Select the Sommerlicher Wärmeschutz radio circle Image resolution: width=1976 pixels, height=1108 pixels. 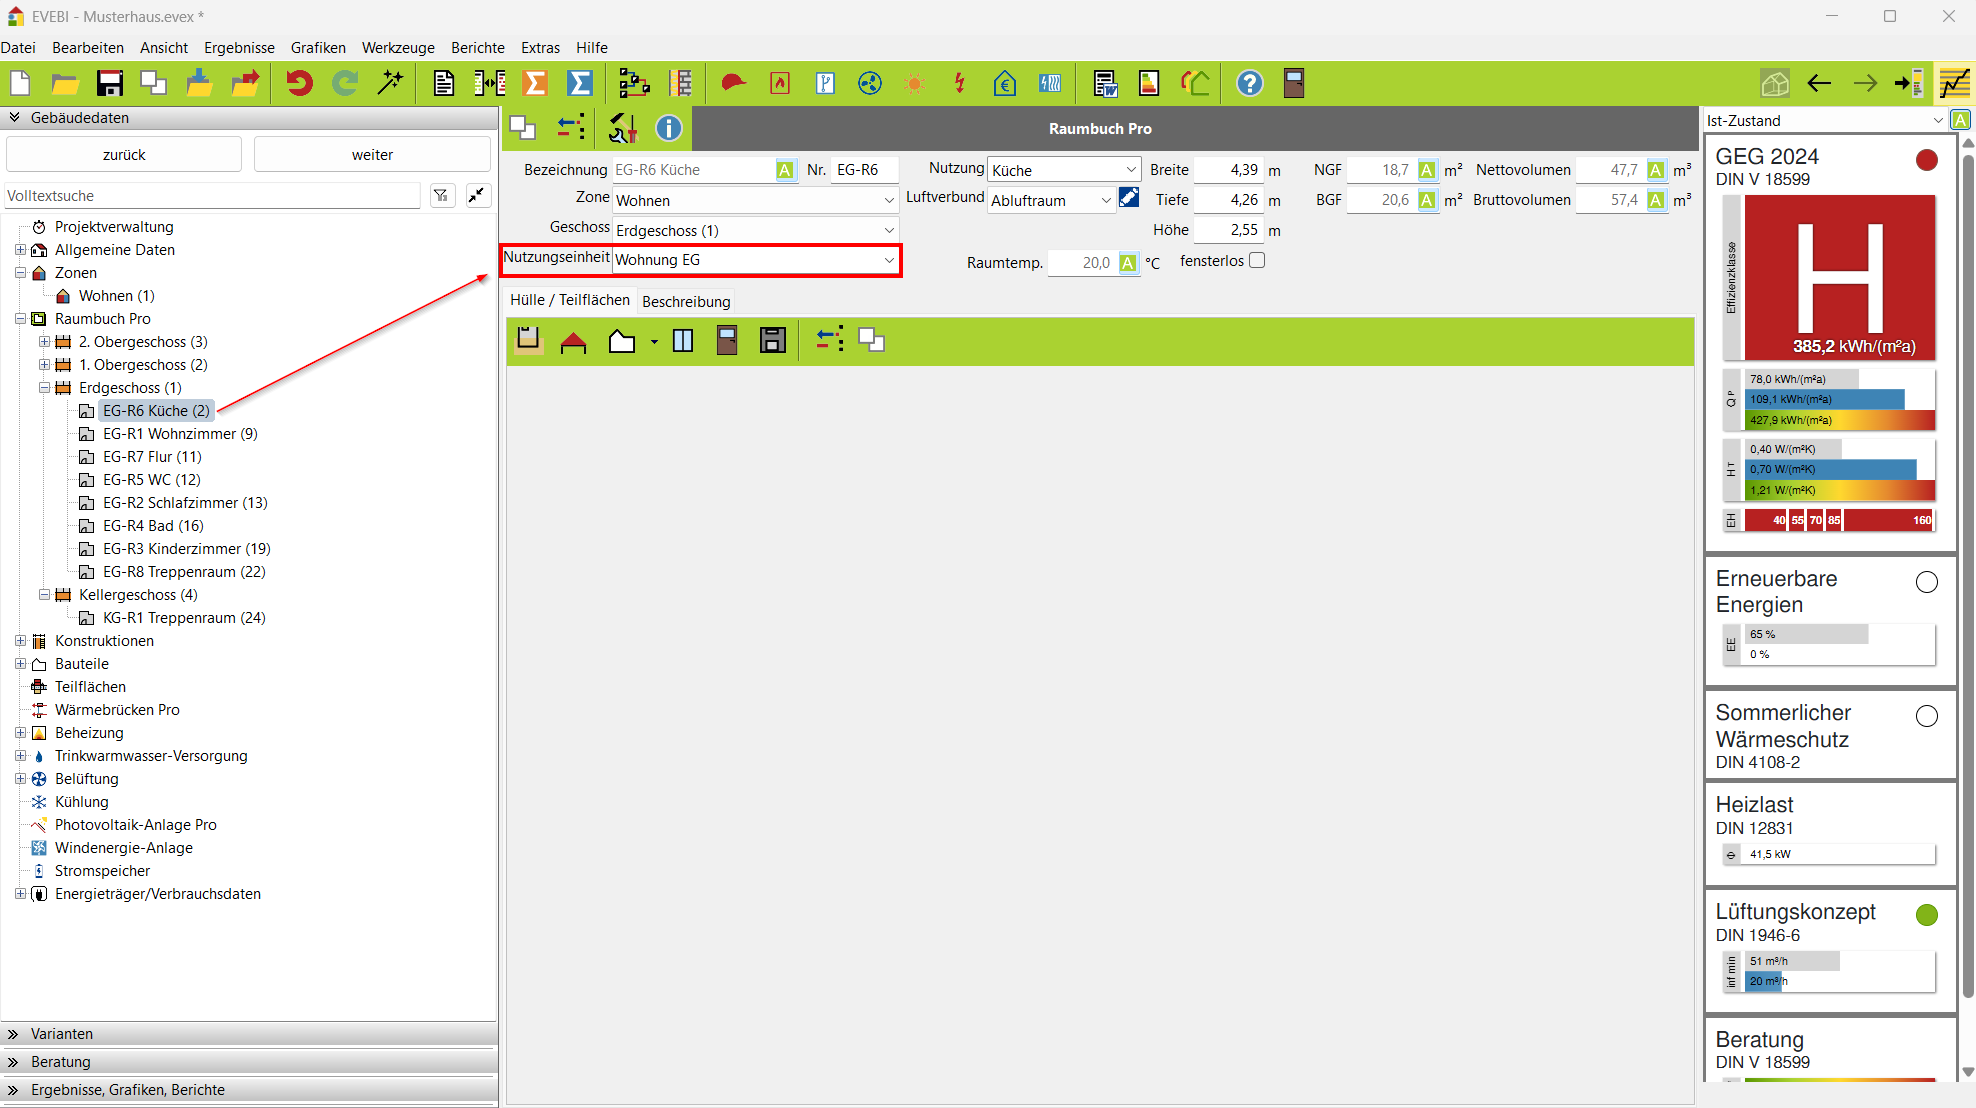click(1926, 716)
